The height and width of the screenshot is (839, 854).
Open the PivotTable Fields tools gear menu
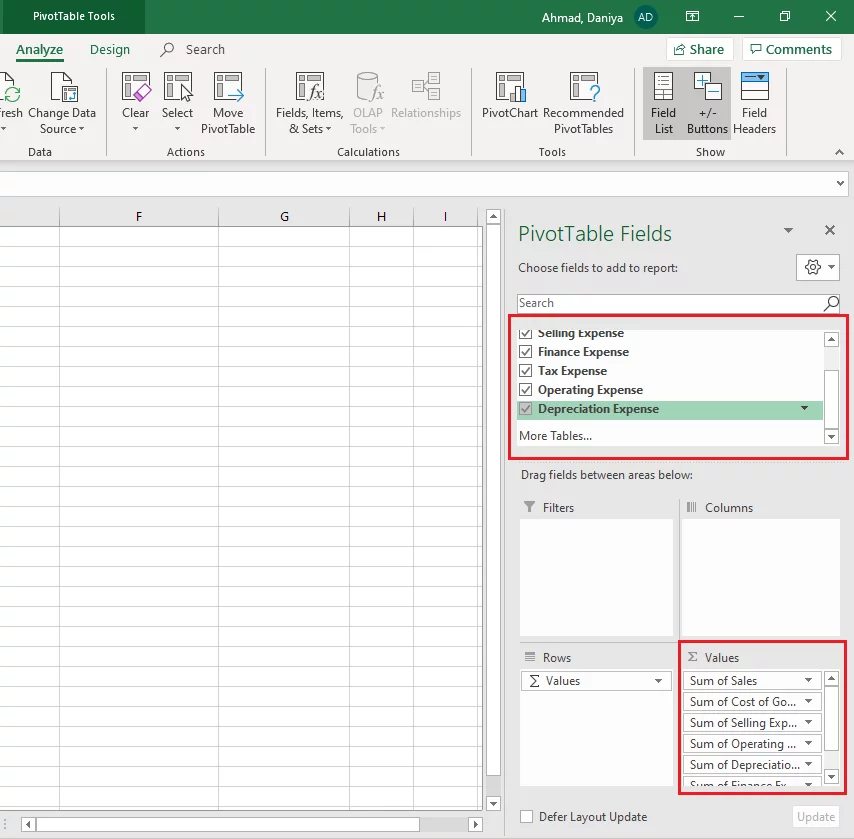[817, 267]
